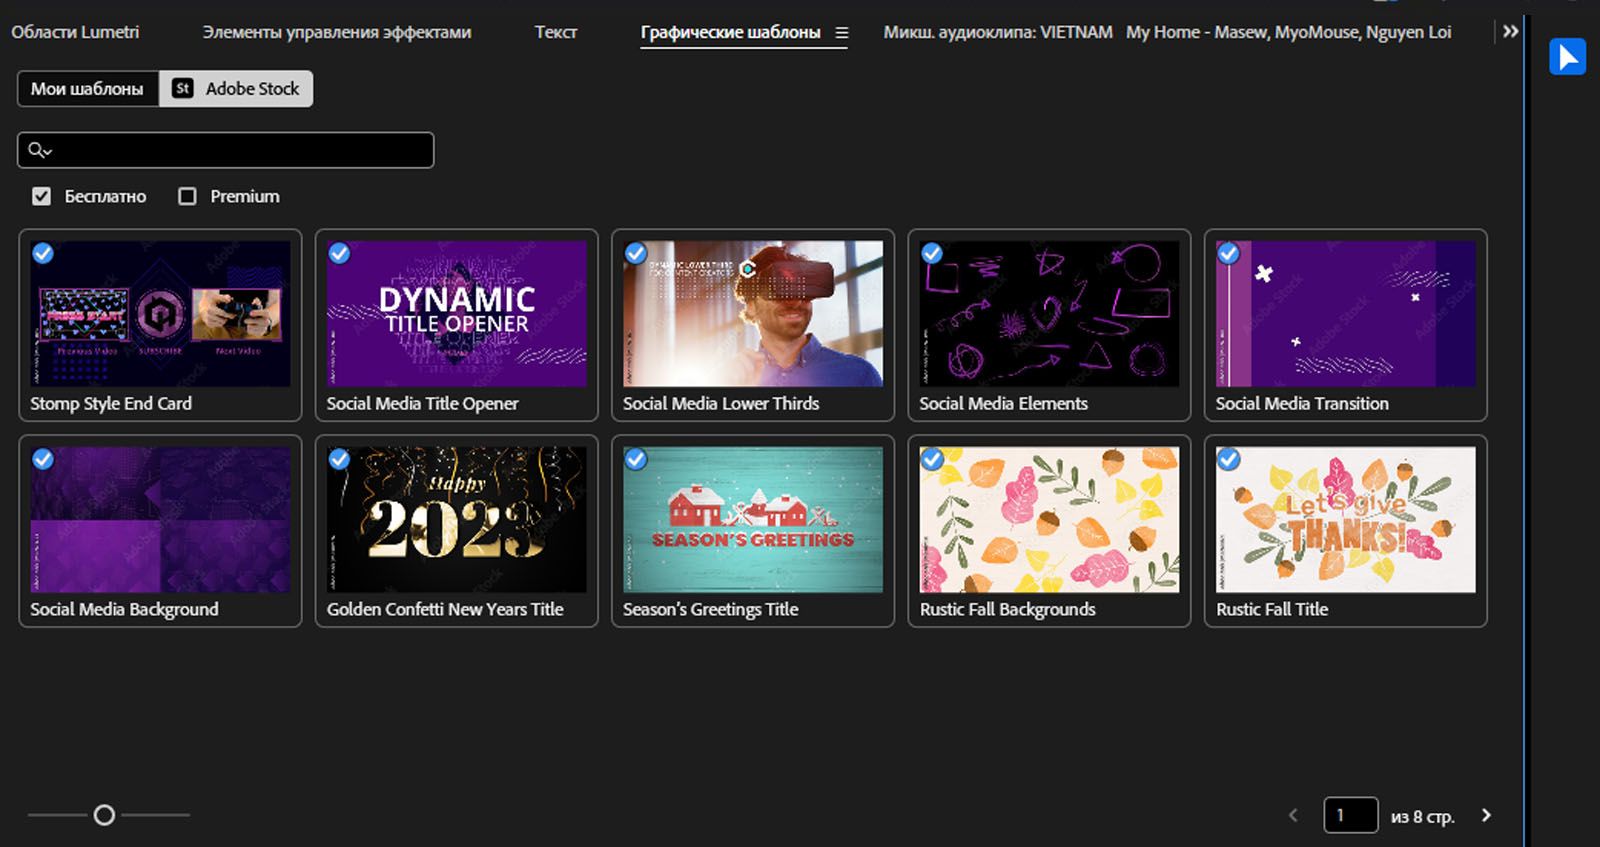
Task: Click licensed badge on Social Media Title Opener
Action: point(339,253)
